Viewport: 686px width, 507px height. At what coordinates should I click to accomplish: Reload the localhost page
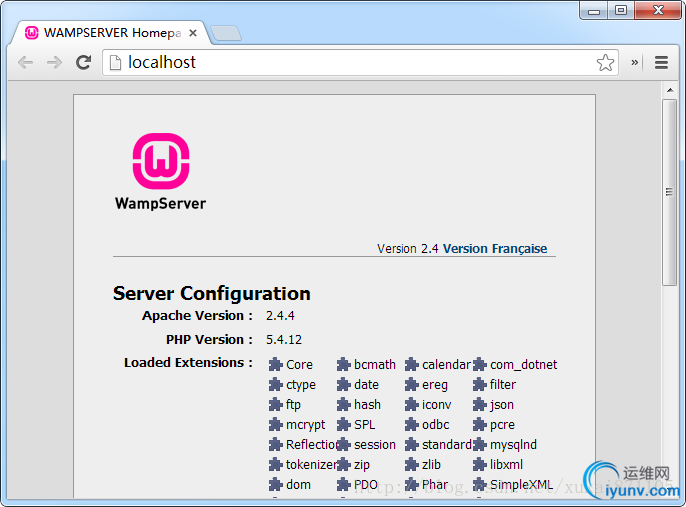click(83, 63)
